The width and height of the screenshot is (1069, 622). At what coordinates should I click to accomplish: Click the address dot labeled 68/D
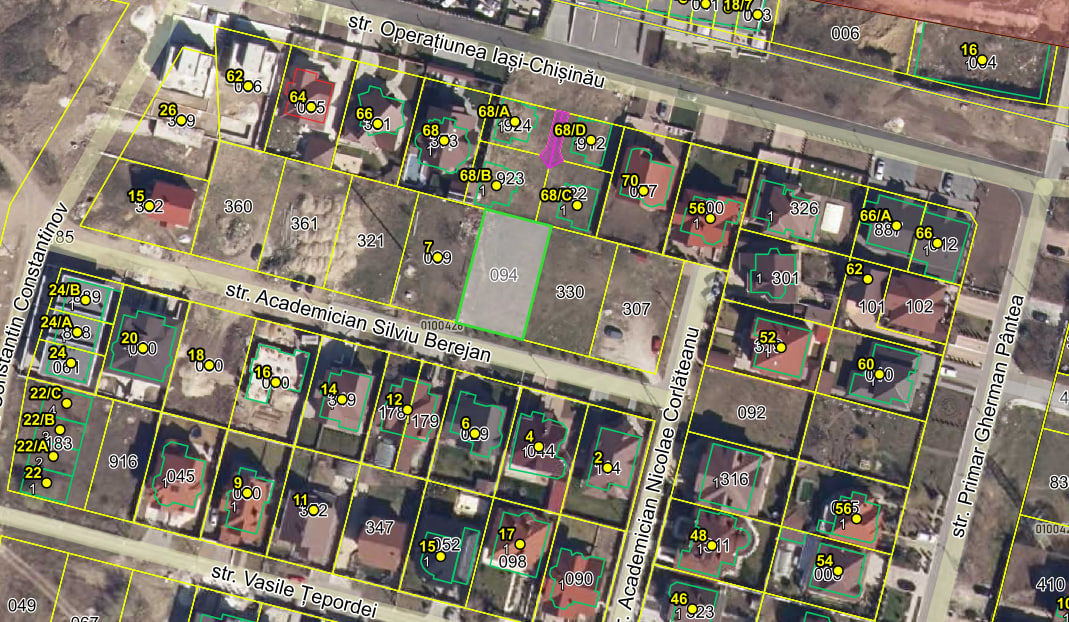pos(591,140)
